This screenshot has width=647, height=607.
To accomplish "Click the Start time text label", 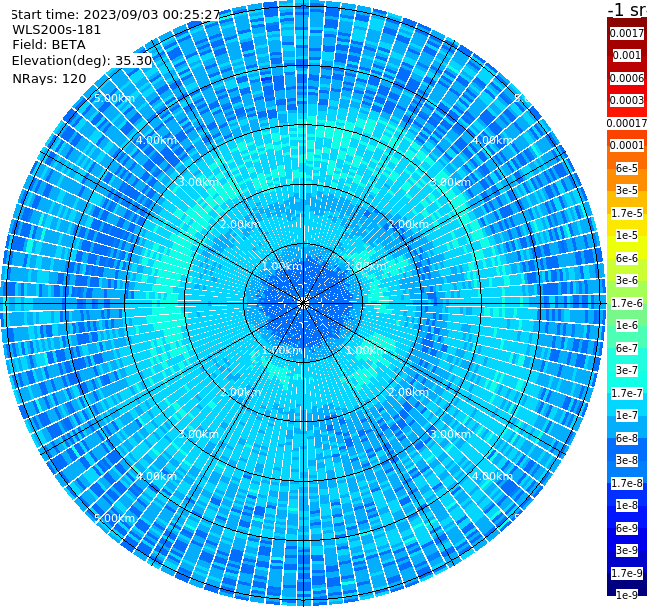I will coord(115,15).
